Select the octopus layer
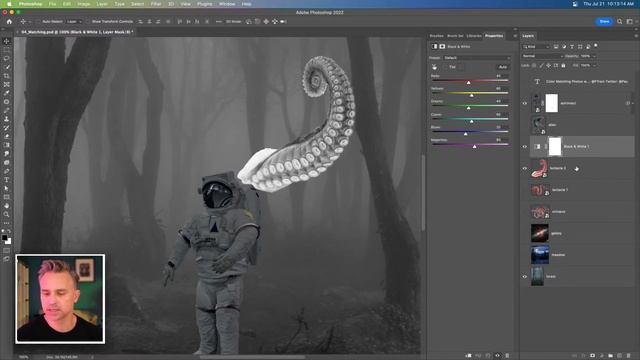This screenshot has height=360, width=640. coord(582,211)
